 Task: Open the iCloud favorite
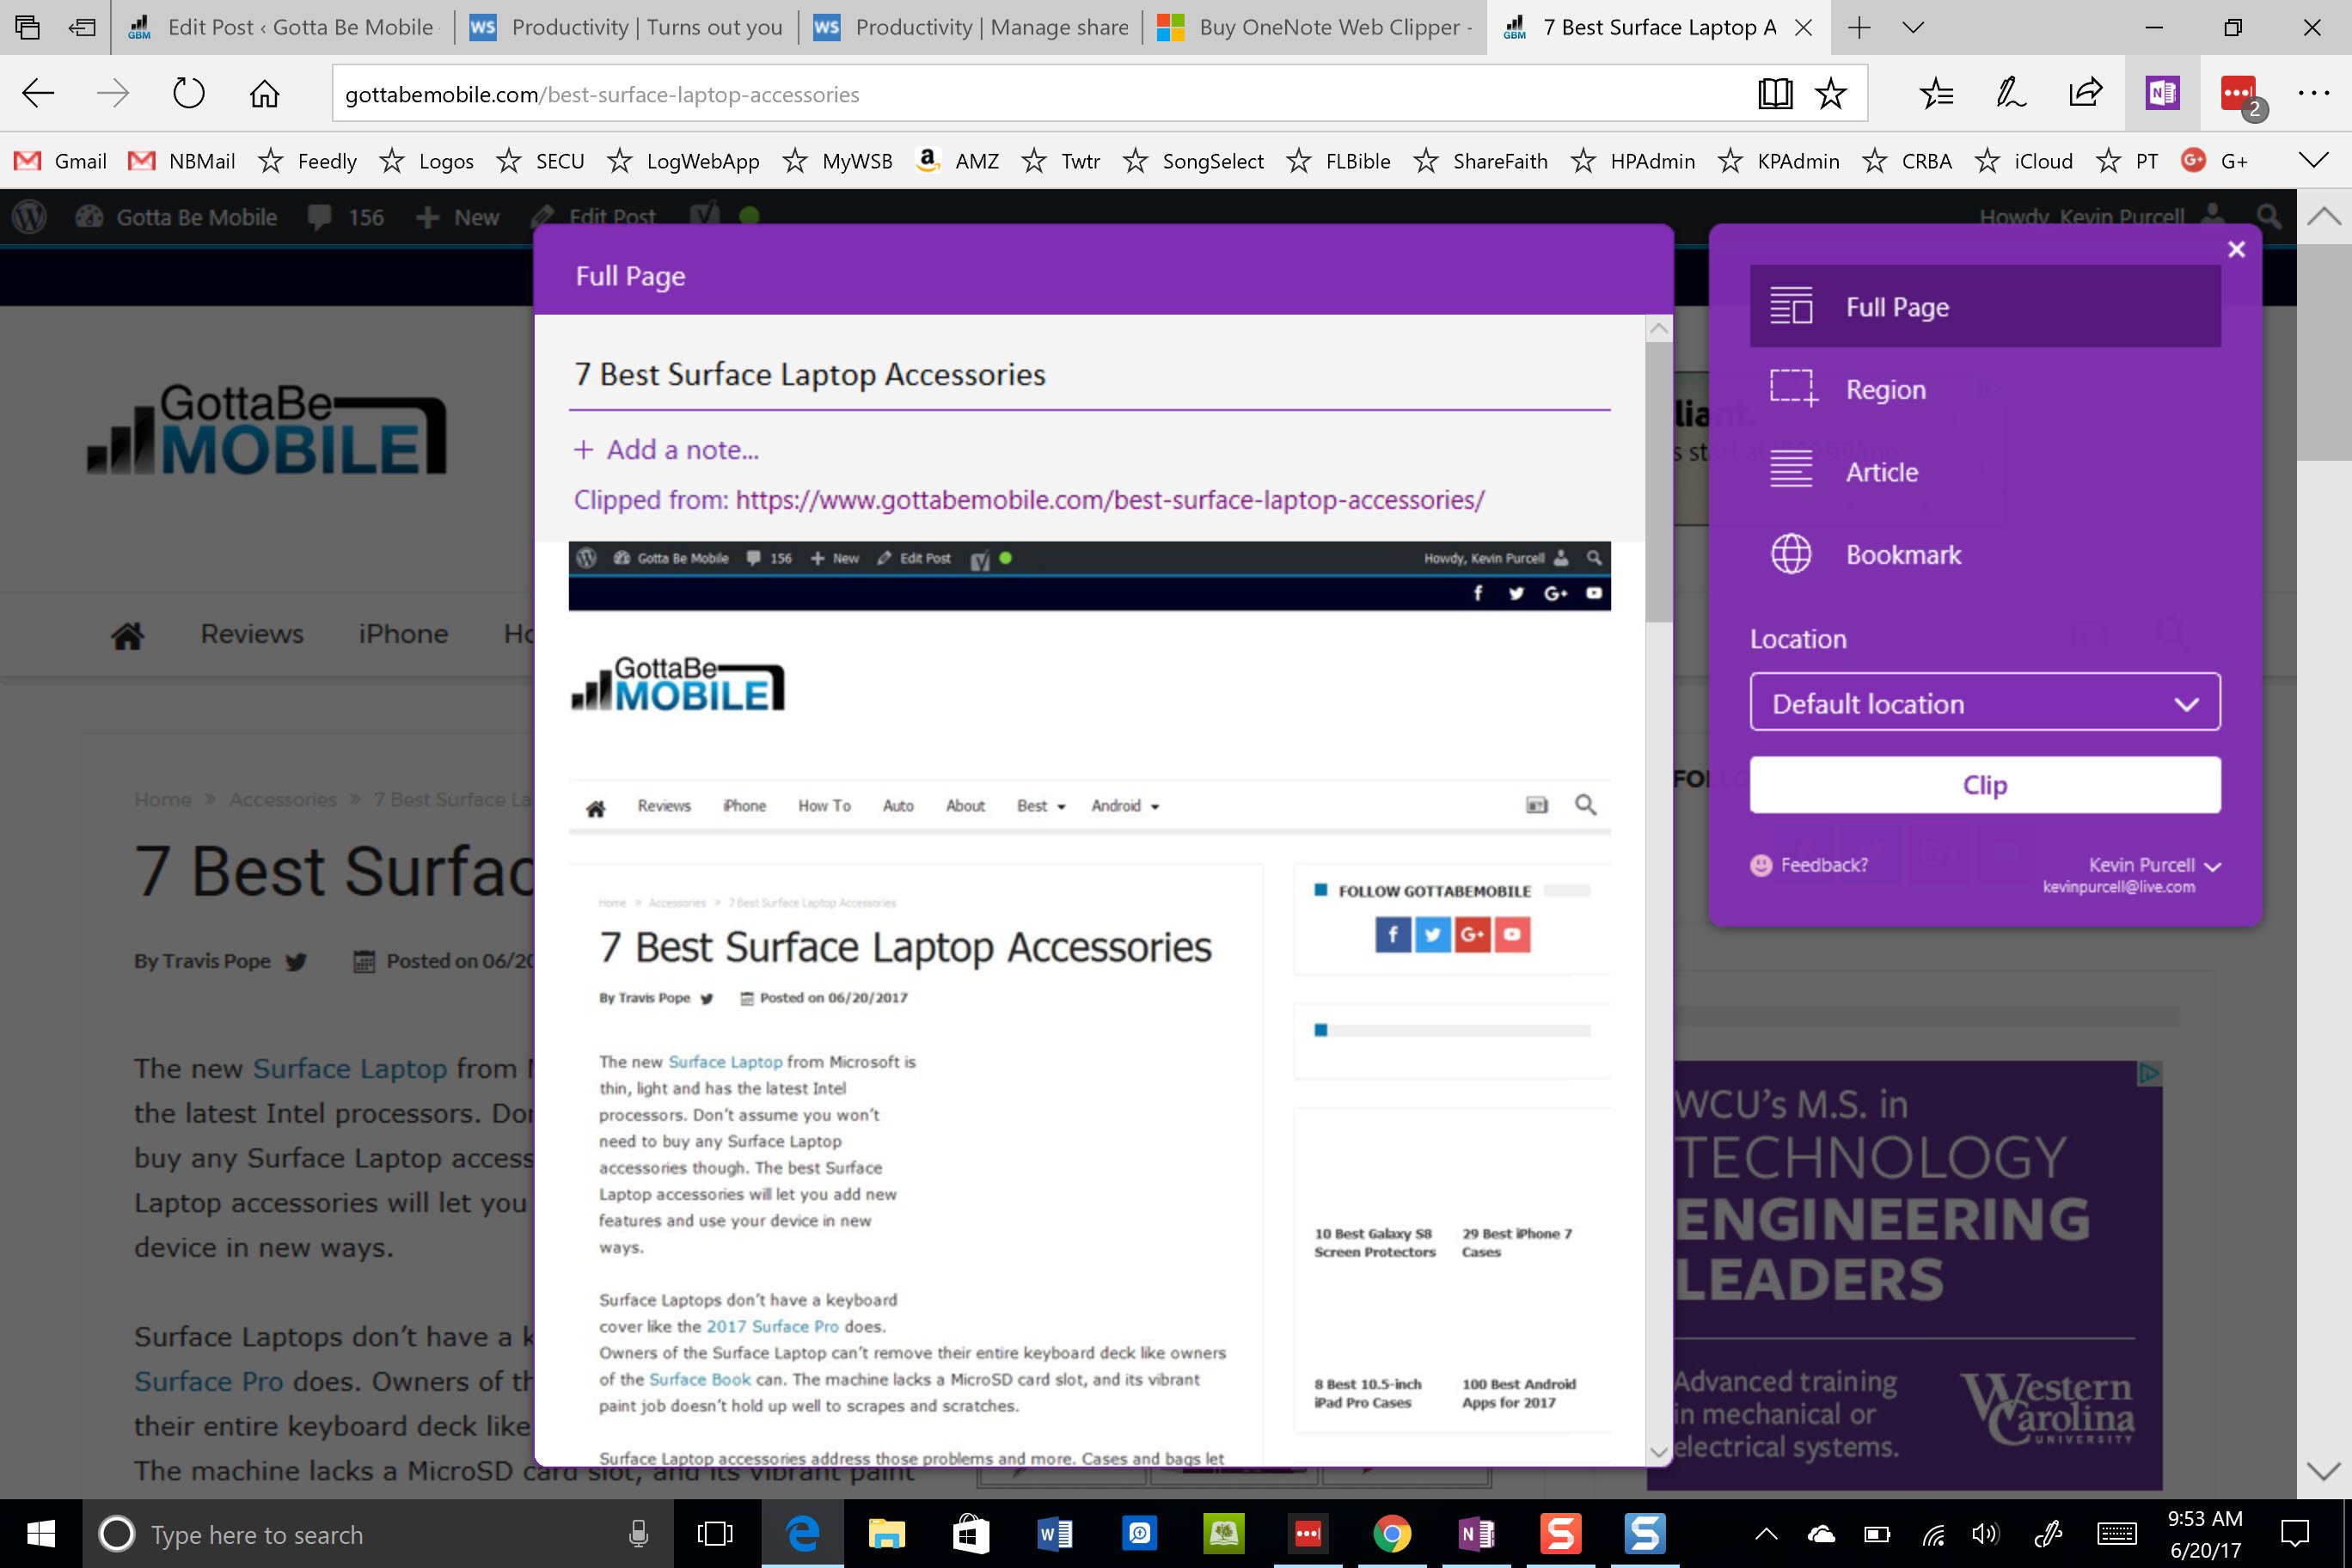point(2024,161)
